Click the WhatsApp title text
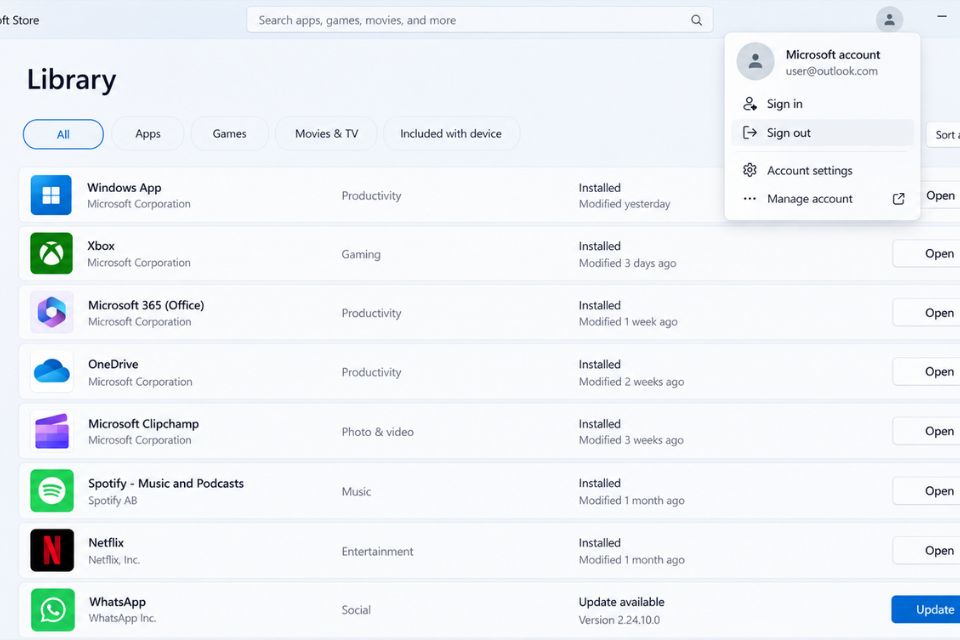 pos(118,602)
